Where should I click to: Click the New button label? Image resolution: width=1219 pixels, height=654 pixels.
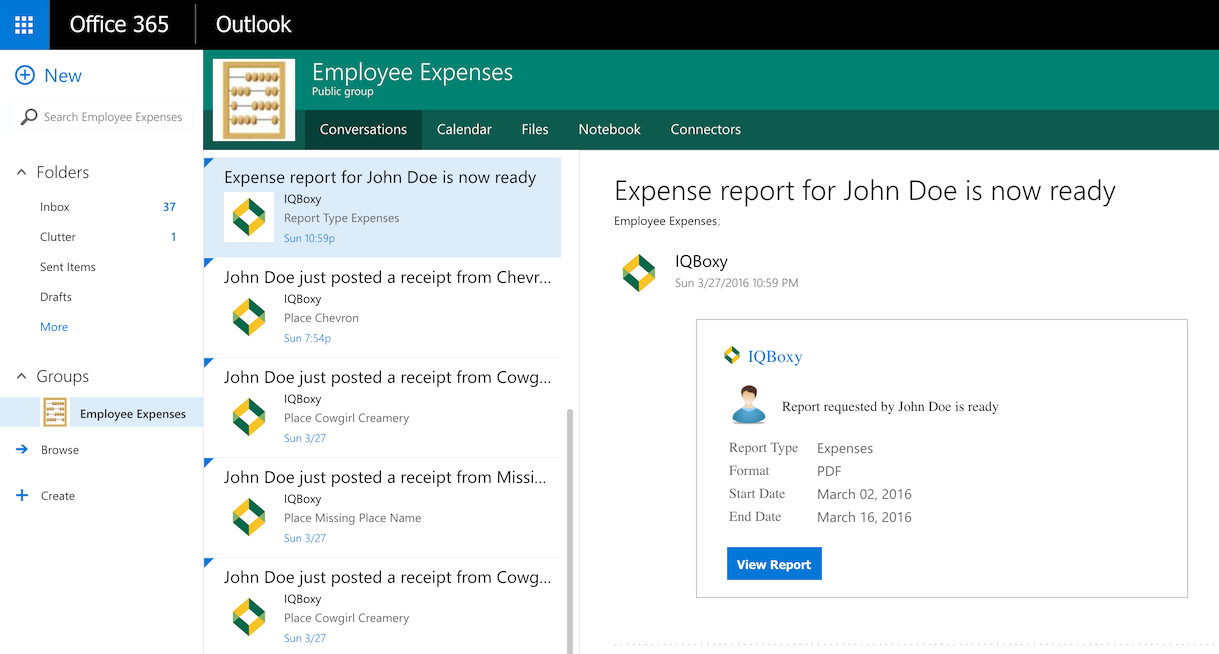point(63,76)
